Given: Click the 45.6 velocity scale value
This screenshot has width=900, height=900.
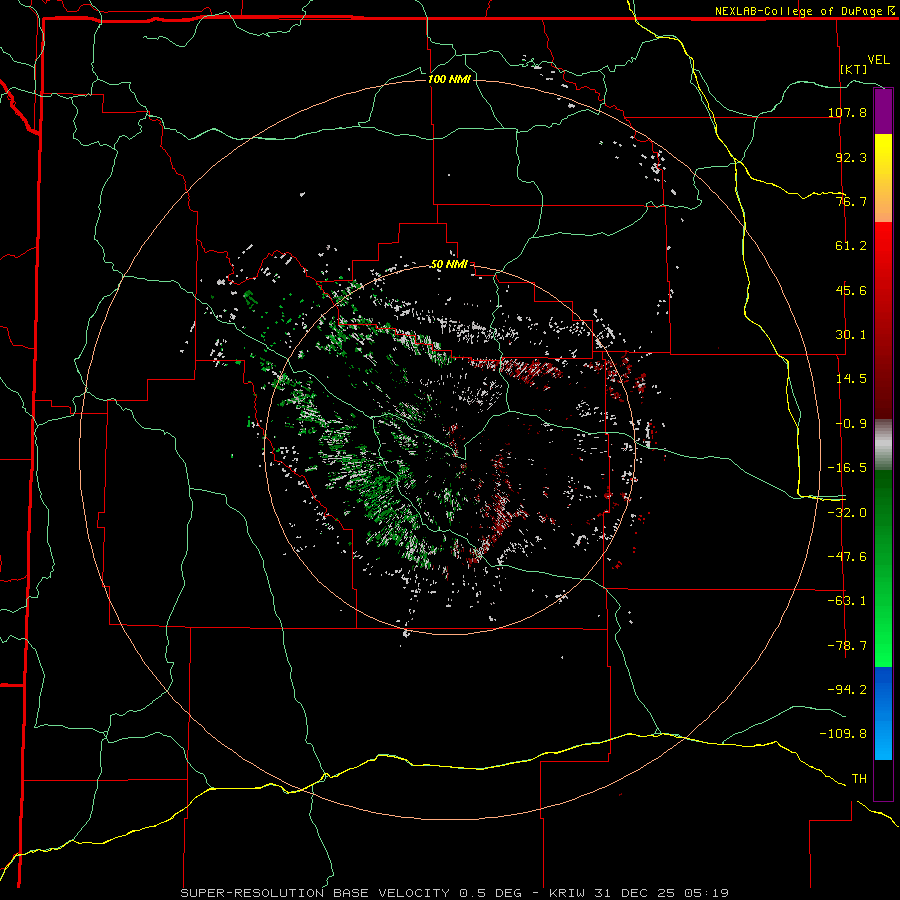Looking at the screenshot, I should tap(851, 290).
